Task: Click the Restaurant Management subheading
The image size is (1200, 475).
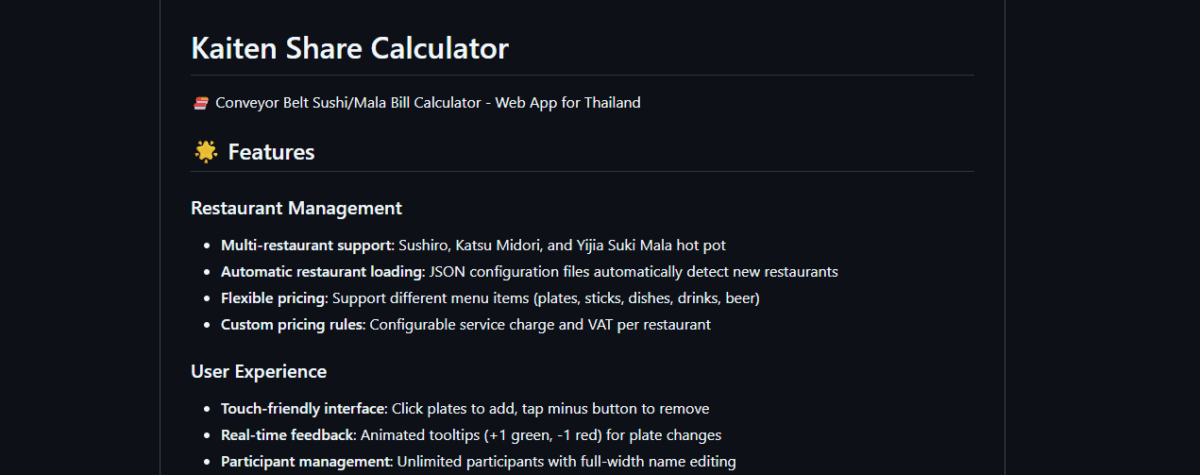Action: 296,208
